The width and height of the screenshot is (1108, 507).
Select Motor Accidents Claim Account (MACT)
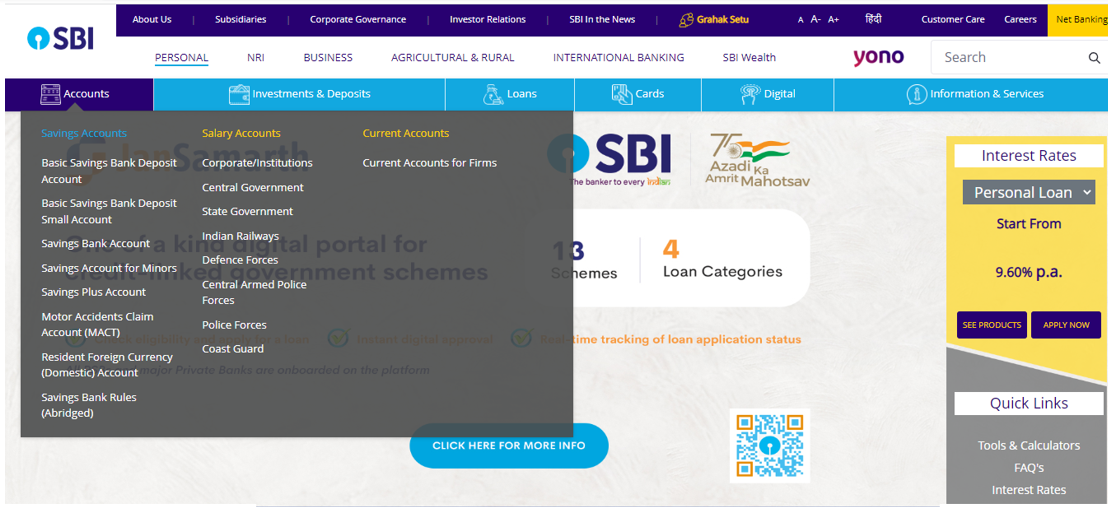pyautogui.click(x=98, y=325)
